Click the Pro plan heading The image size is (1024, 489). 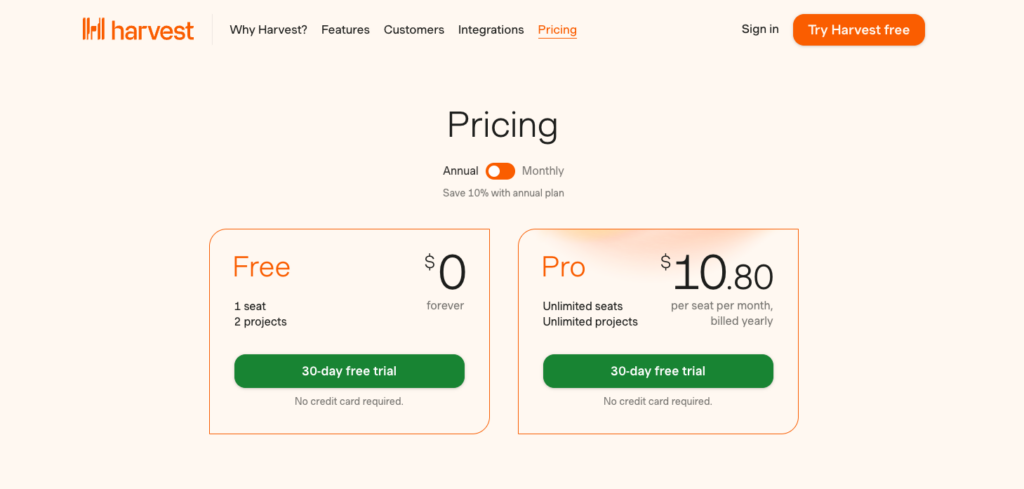pyautogui.click(x=563, y=267)
